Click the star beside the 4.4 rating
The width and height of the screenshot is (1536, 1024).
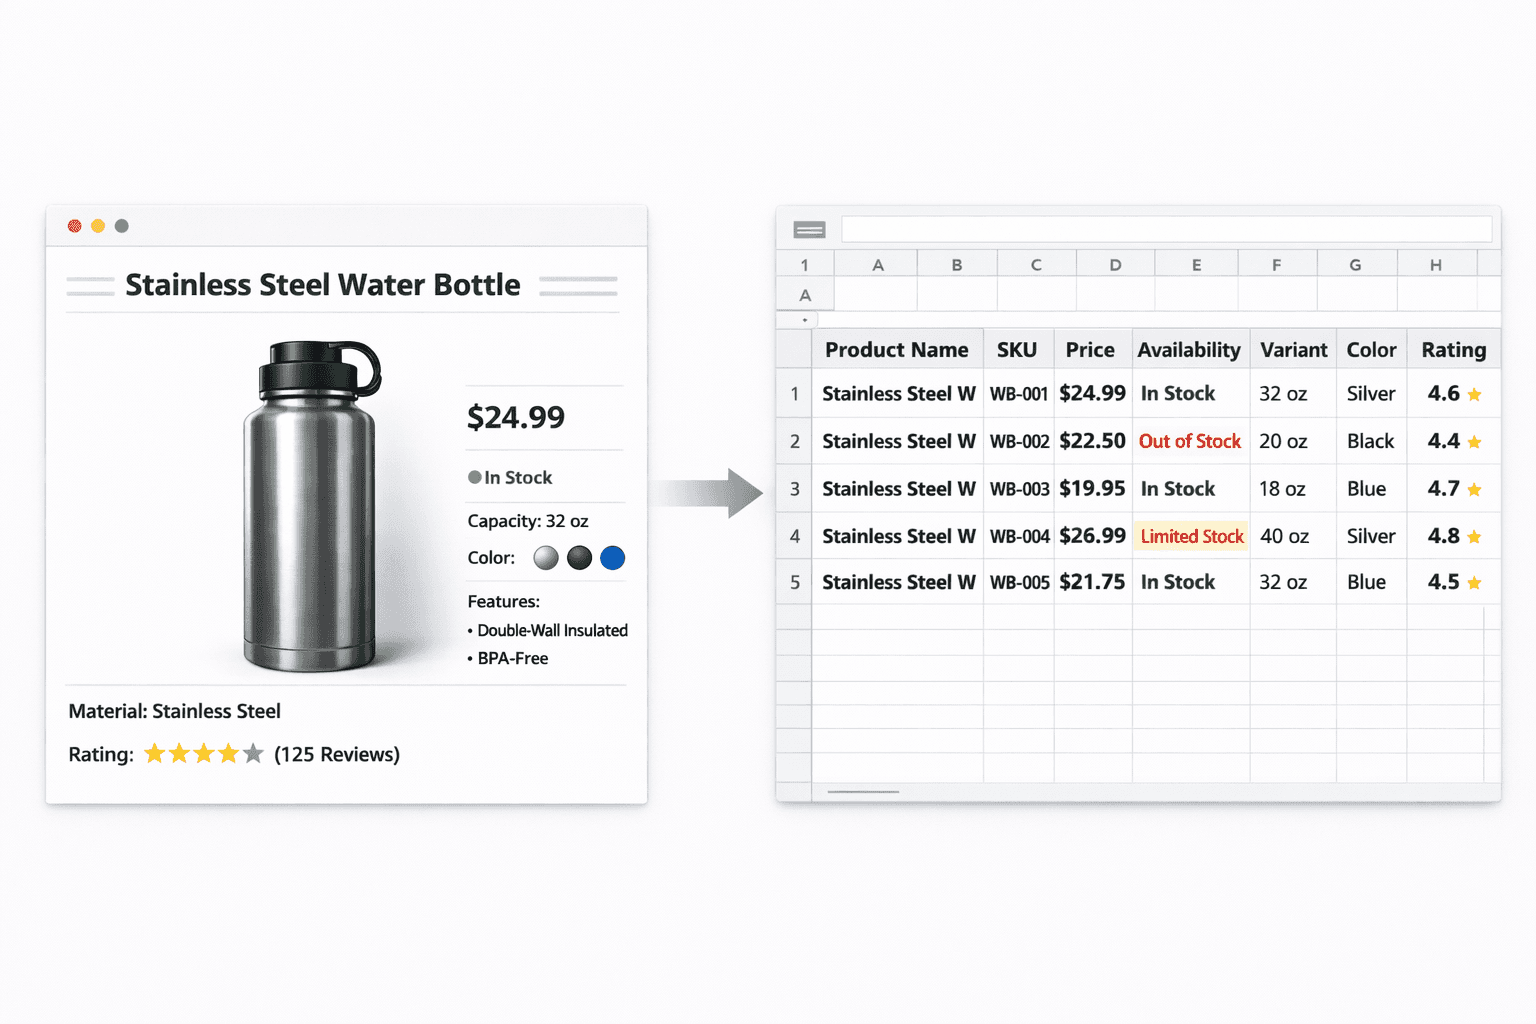[1474, 442]
